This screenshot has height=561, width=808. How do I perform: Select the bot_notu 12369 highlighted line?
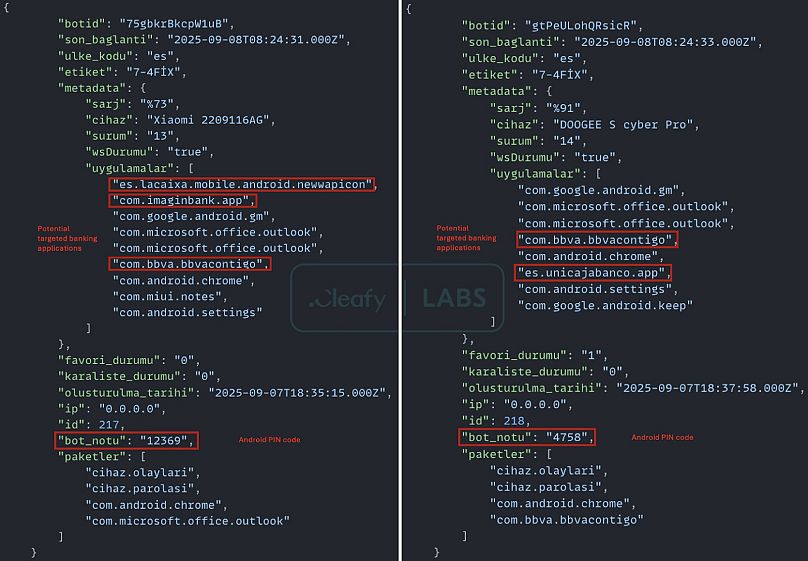coord(126,440)
